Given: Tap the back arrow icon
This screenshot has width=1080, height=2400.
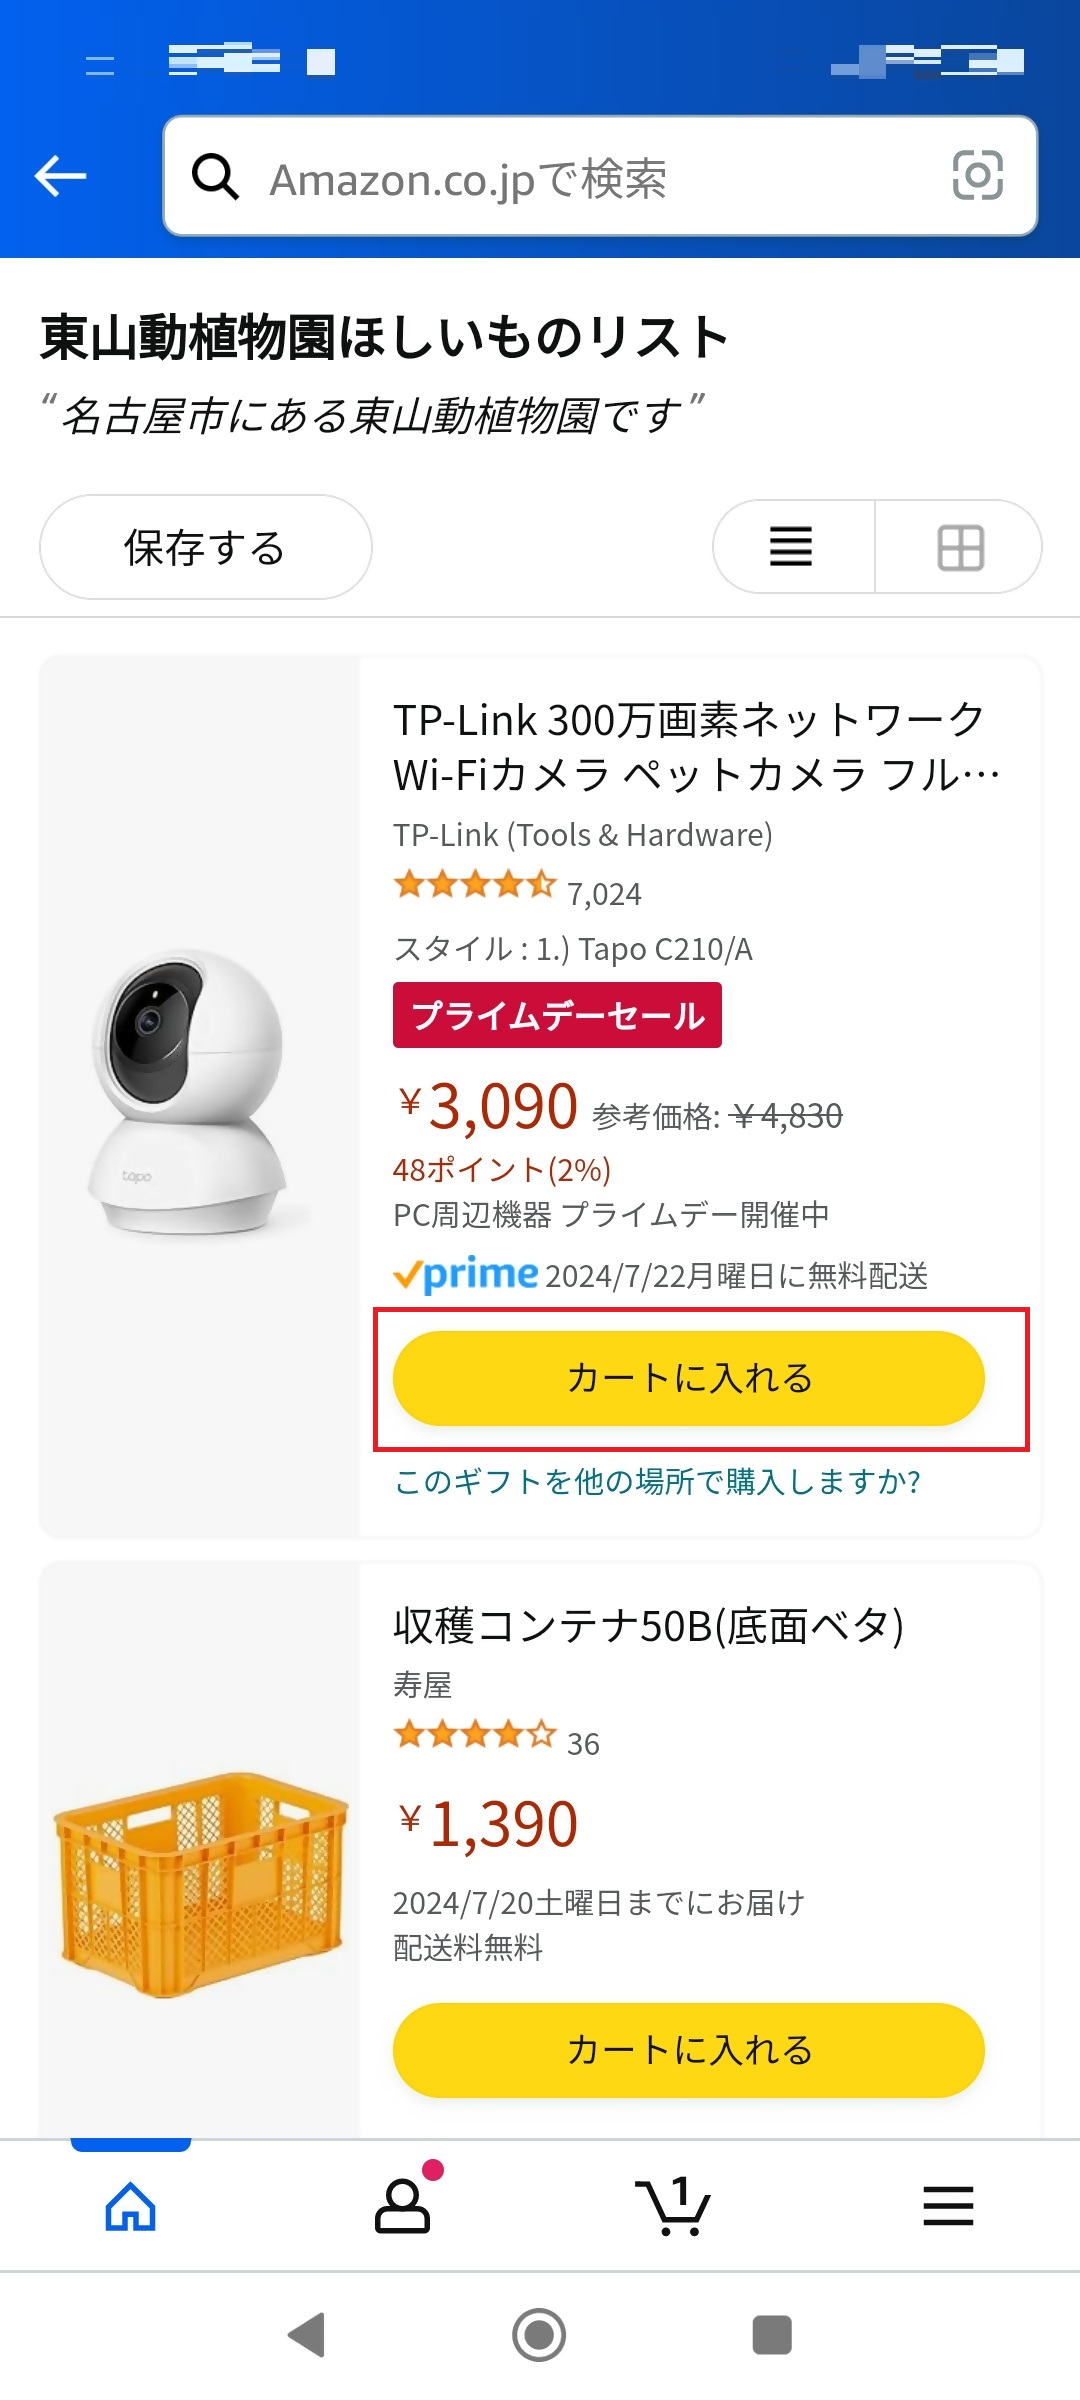Looking at the screenshot, I should click(61, 176).
